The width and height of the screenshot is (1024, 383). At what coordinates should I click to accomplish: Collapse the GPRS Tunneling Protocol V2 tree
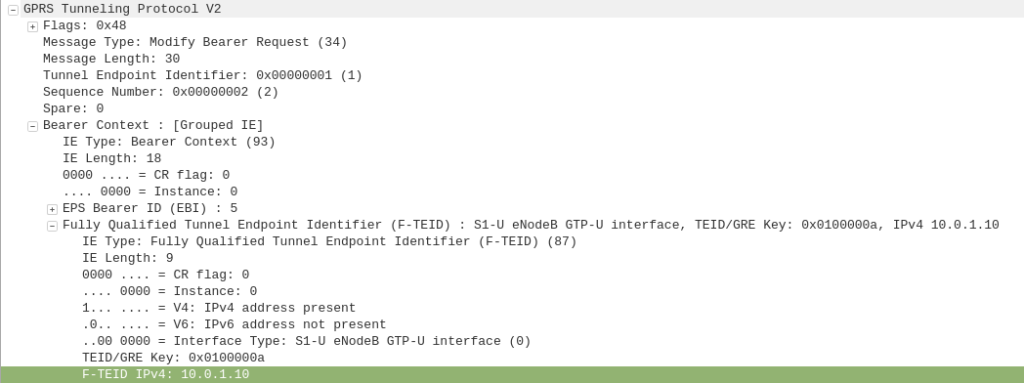tap(13, 10)
